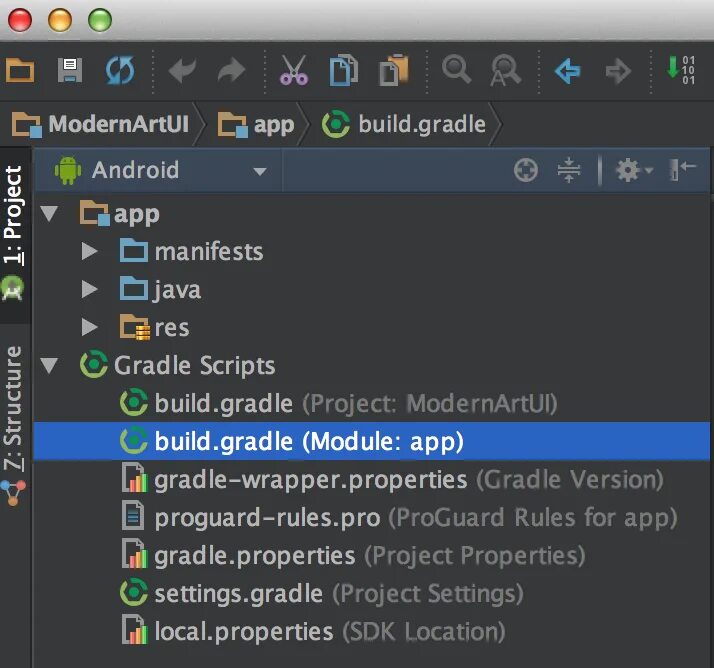Select proguard-rules.pro file

(372, 517)
